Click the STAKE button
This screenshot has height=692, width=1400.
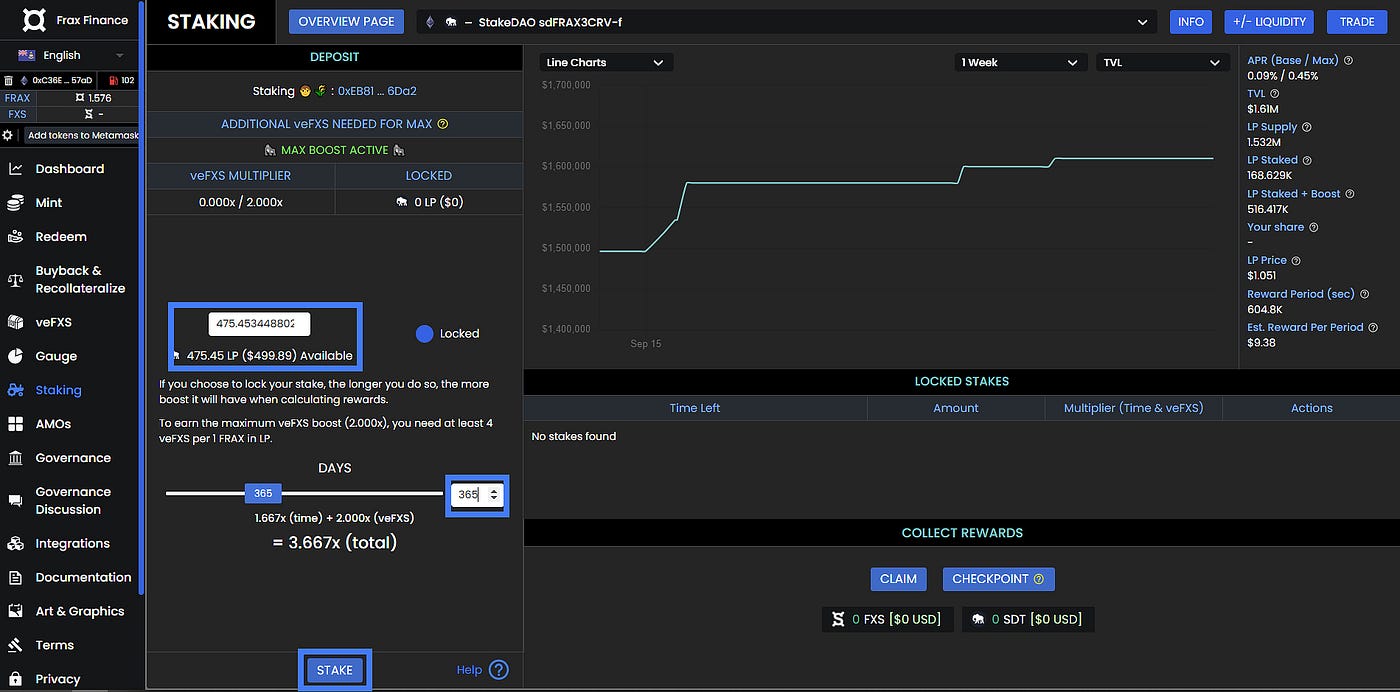coord(335,670)
